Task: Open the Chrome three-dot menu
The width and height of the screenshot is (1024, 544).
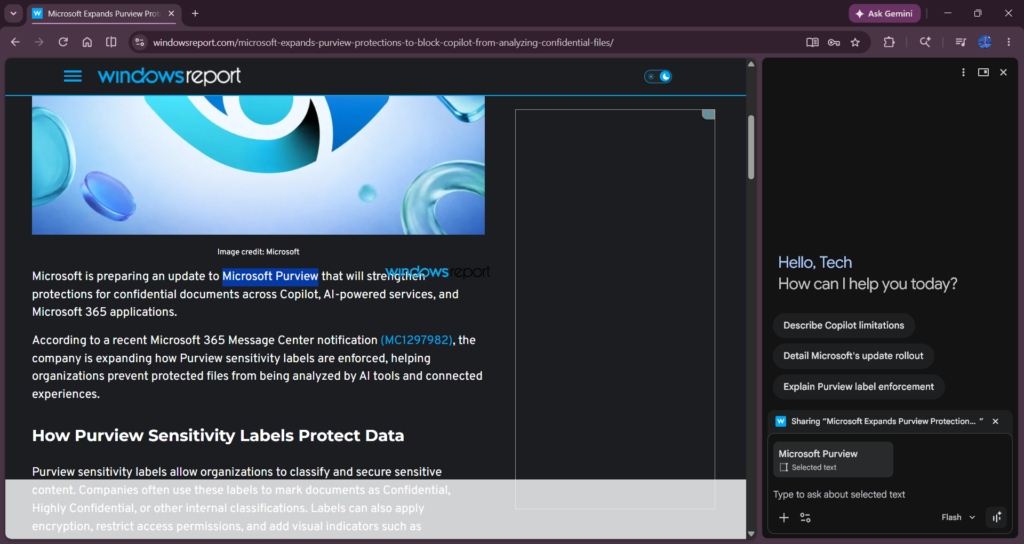Action: point(1009,42)
